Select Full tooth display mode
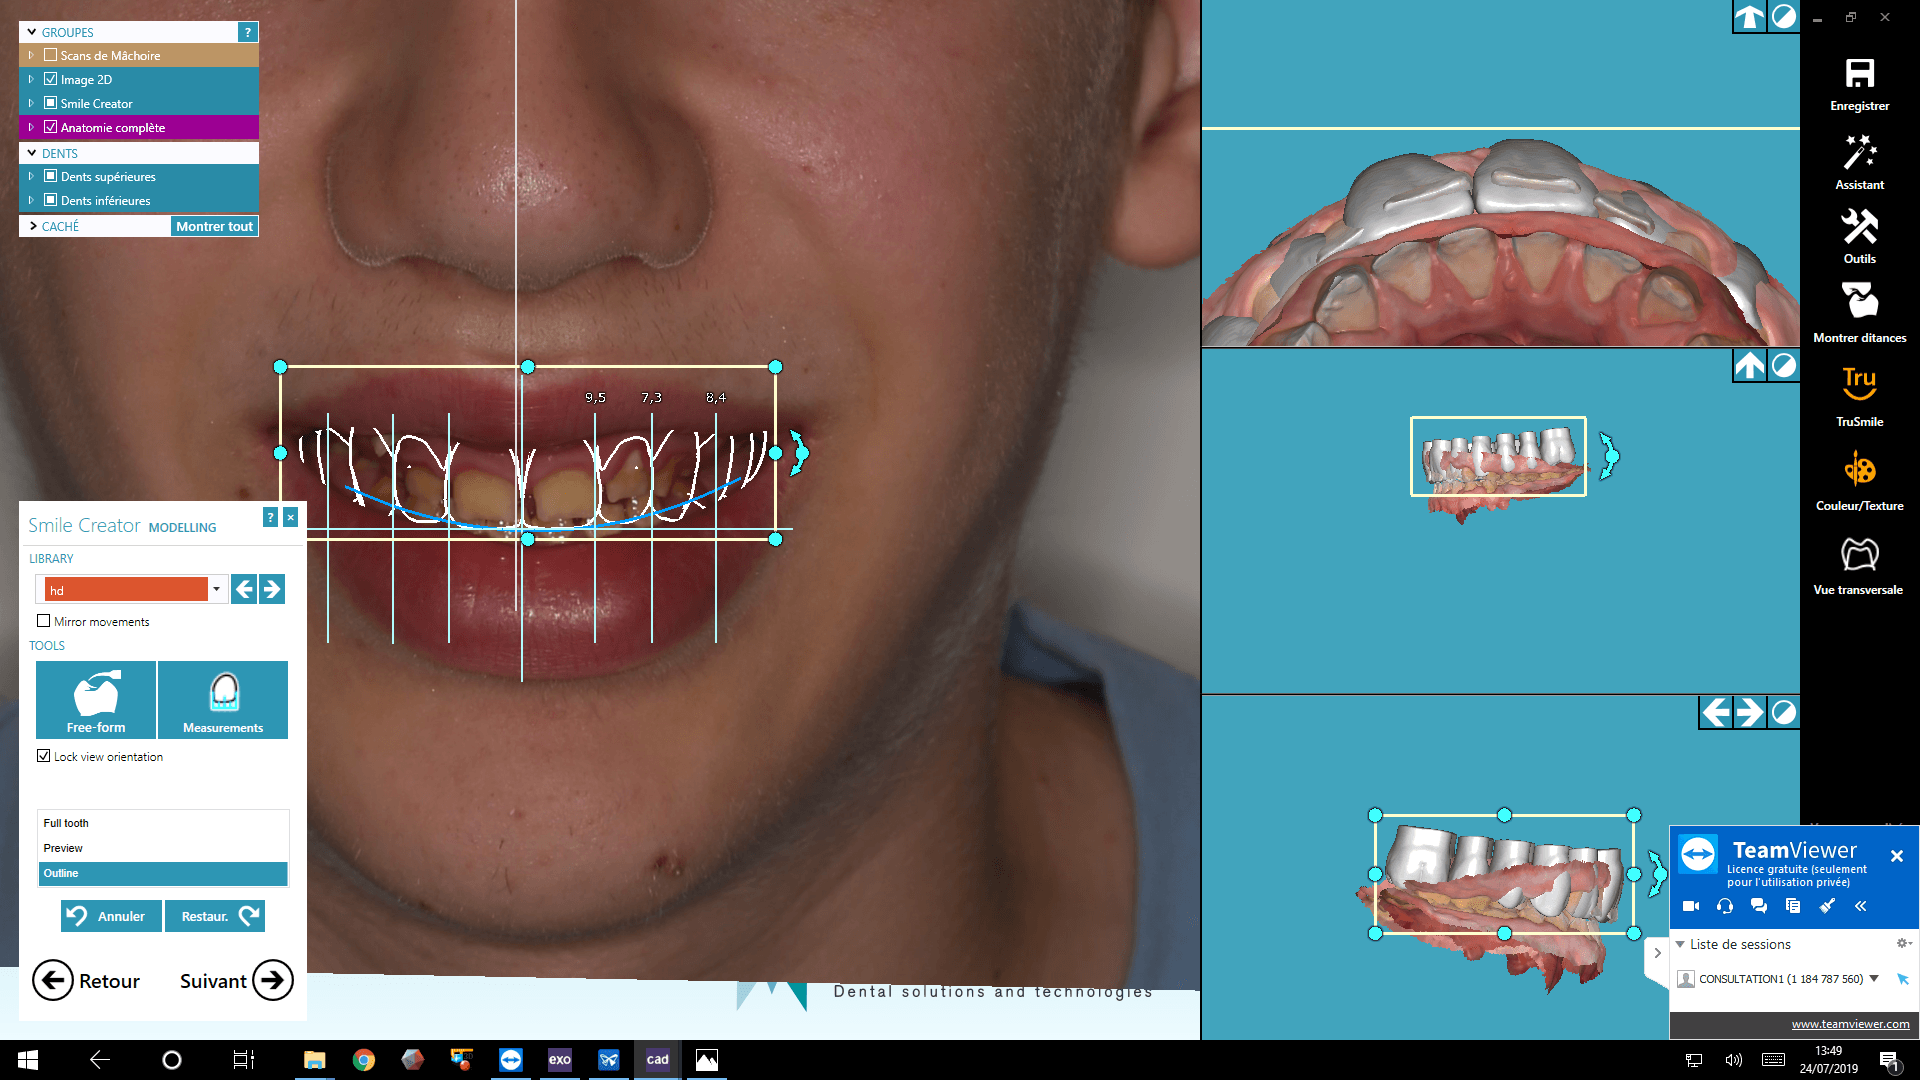This screenshot has width=1920, height=1080. [66, 823]
